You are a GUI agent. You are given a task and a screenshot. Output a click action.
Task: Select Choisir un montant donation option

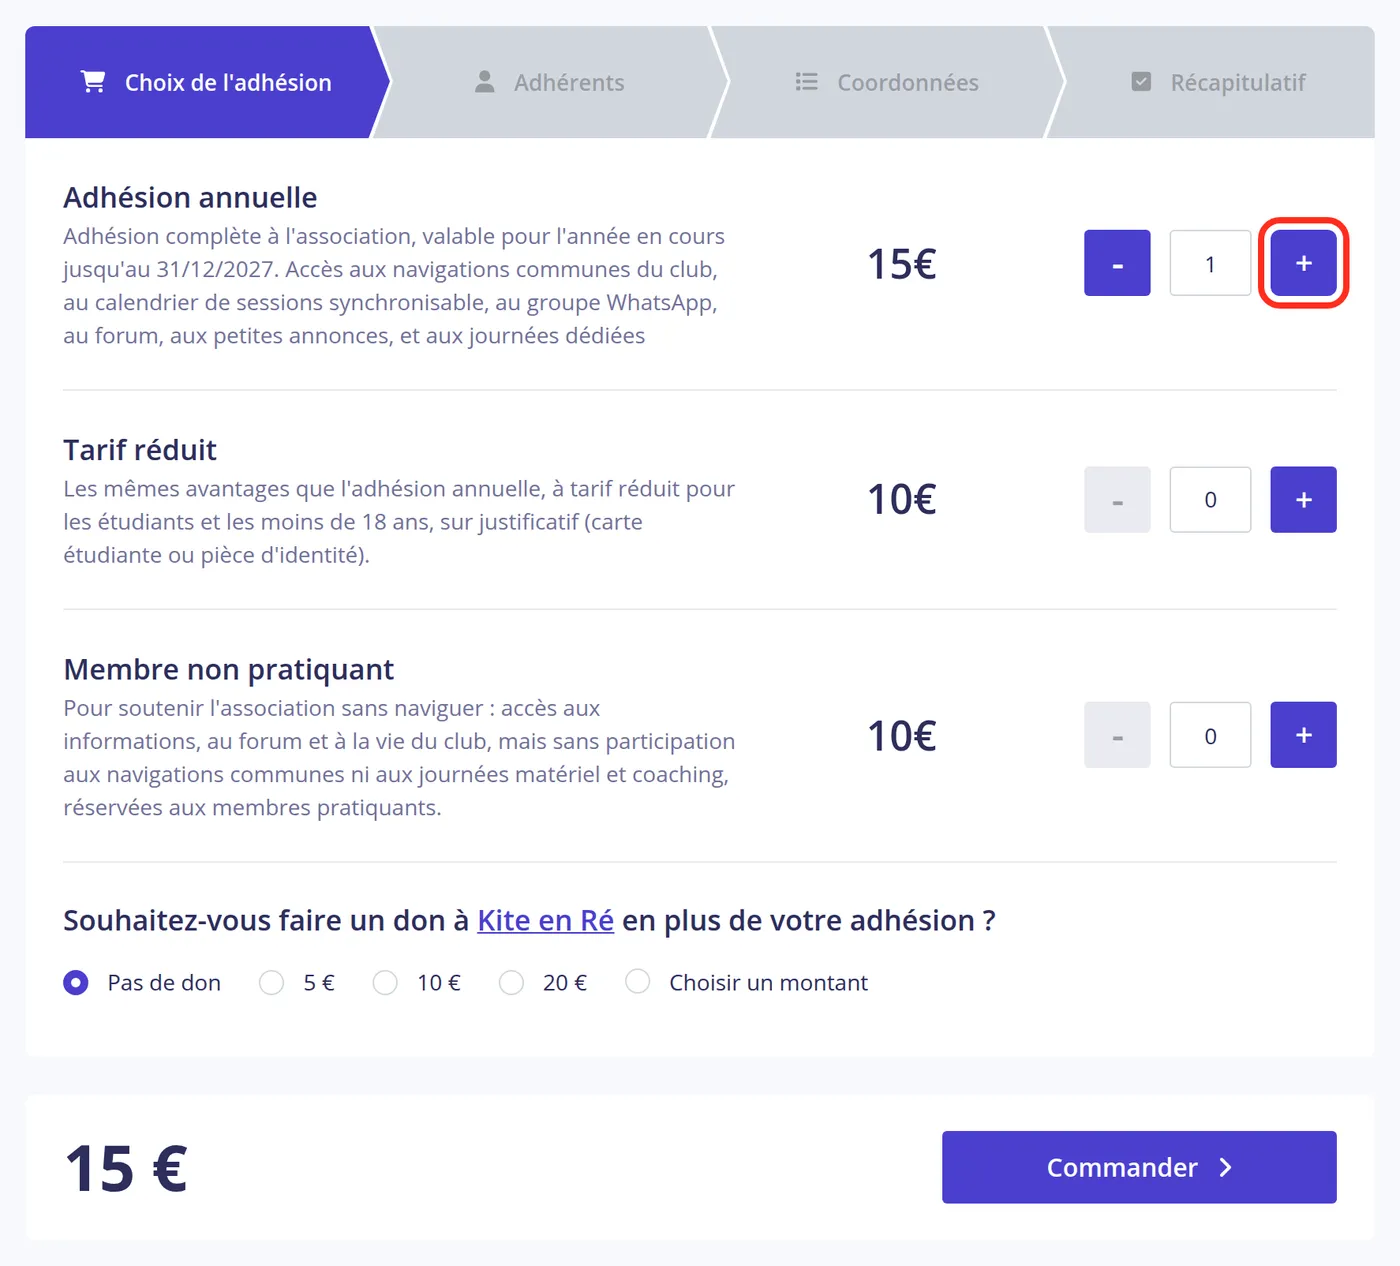pos(637,983)
